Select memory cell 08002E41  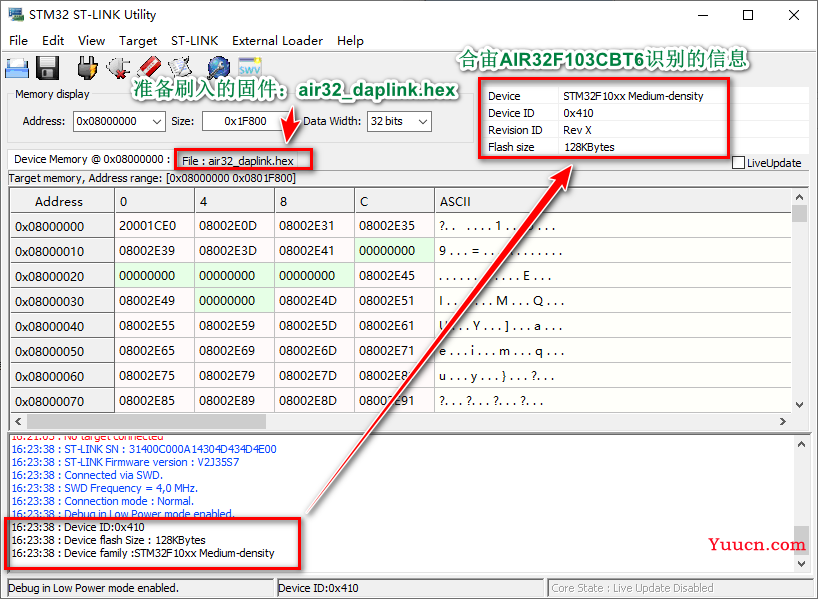(315, 251)
